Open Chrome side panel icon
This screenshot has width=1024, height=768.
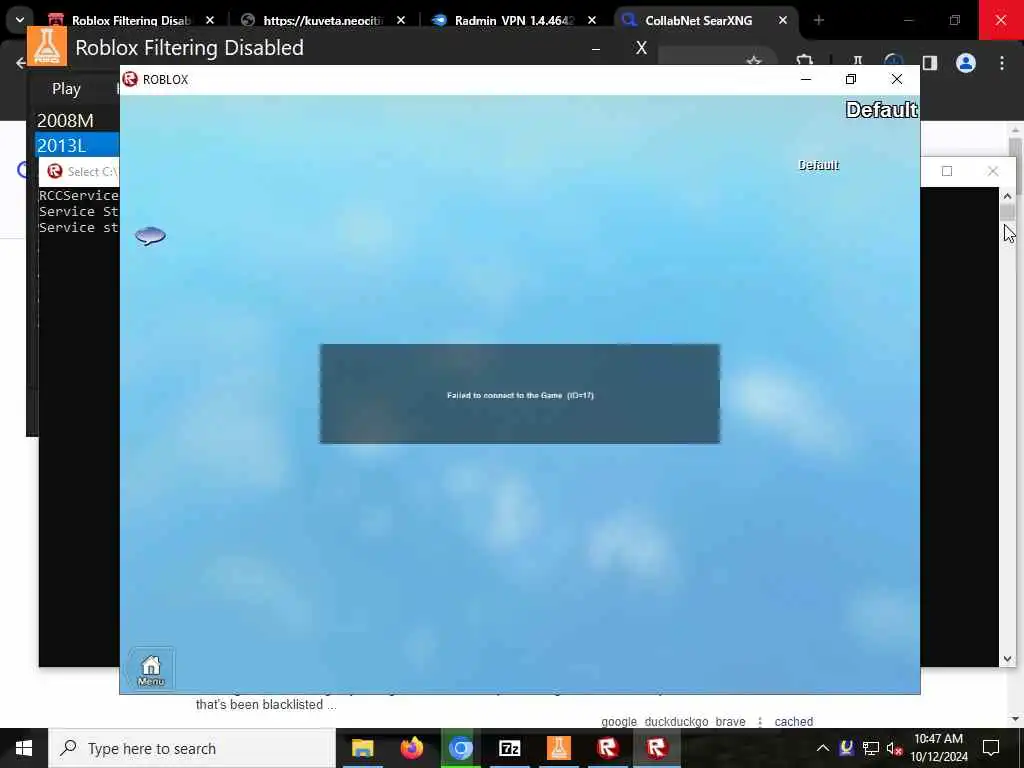[929, 63]
